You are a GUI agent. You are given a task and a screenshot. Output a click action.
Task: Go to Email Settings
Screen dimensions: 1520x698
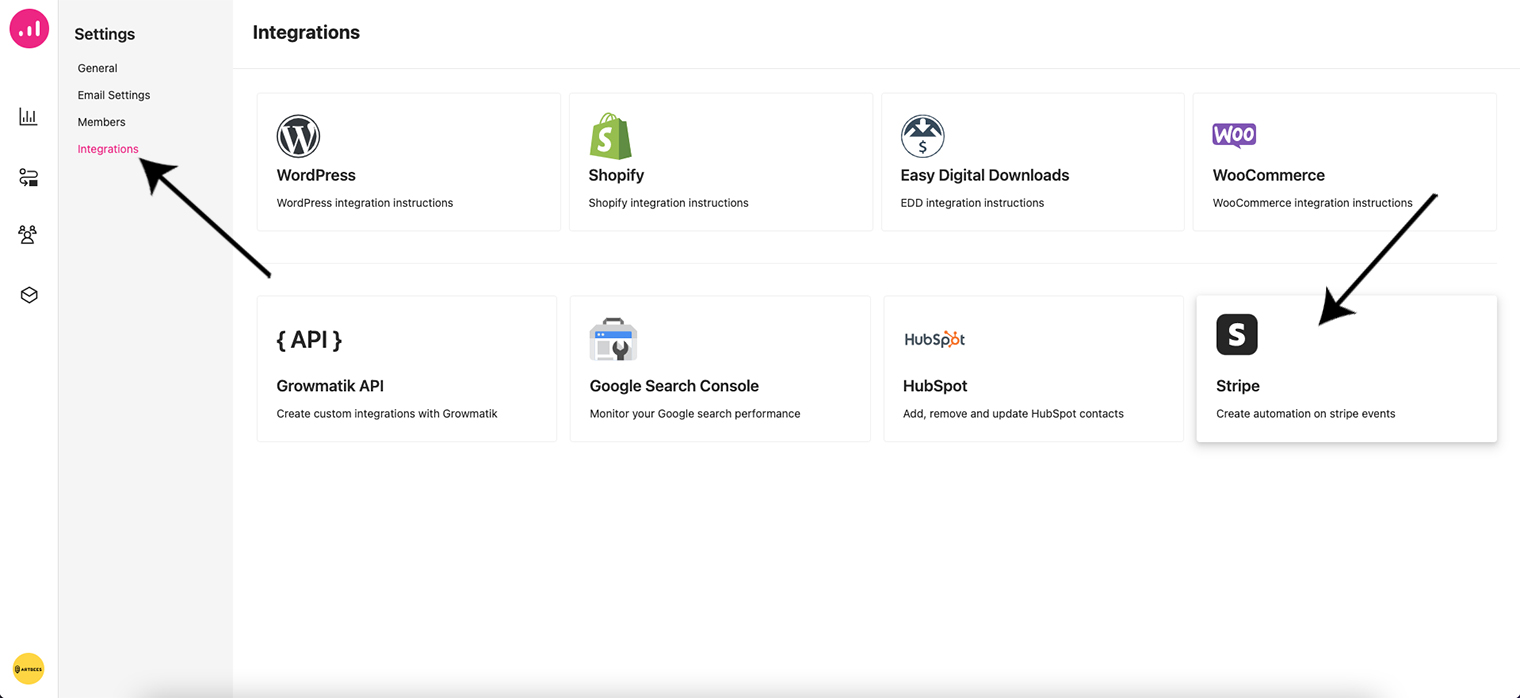tap(114, 95)
